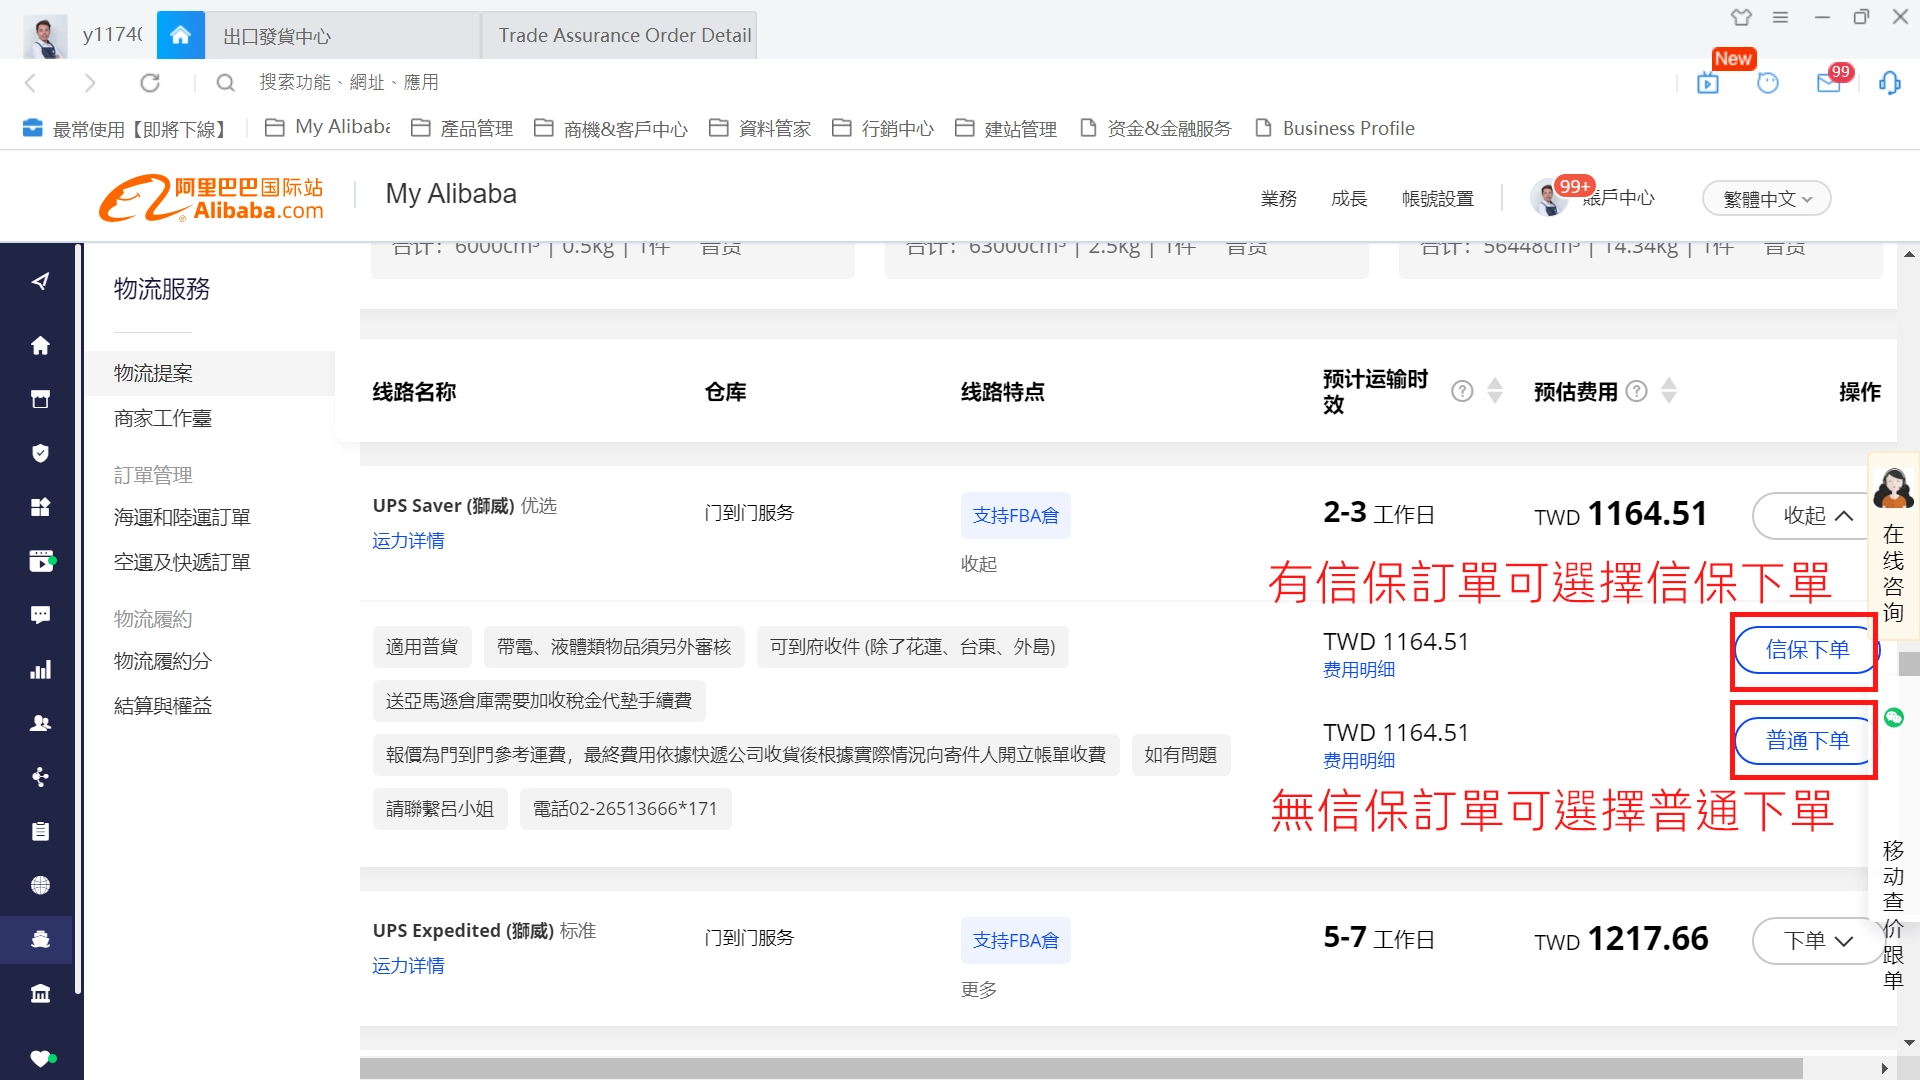Expand UPS Expedited features via 更多
The image size is (1920, 1080).
tap(979, 990)
